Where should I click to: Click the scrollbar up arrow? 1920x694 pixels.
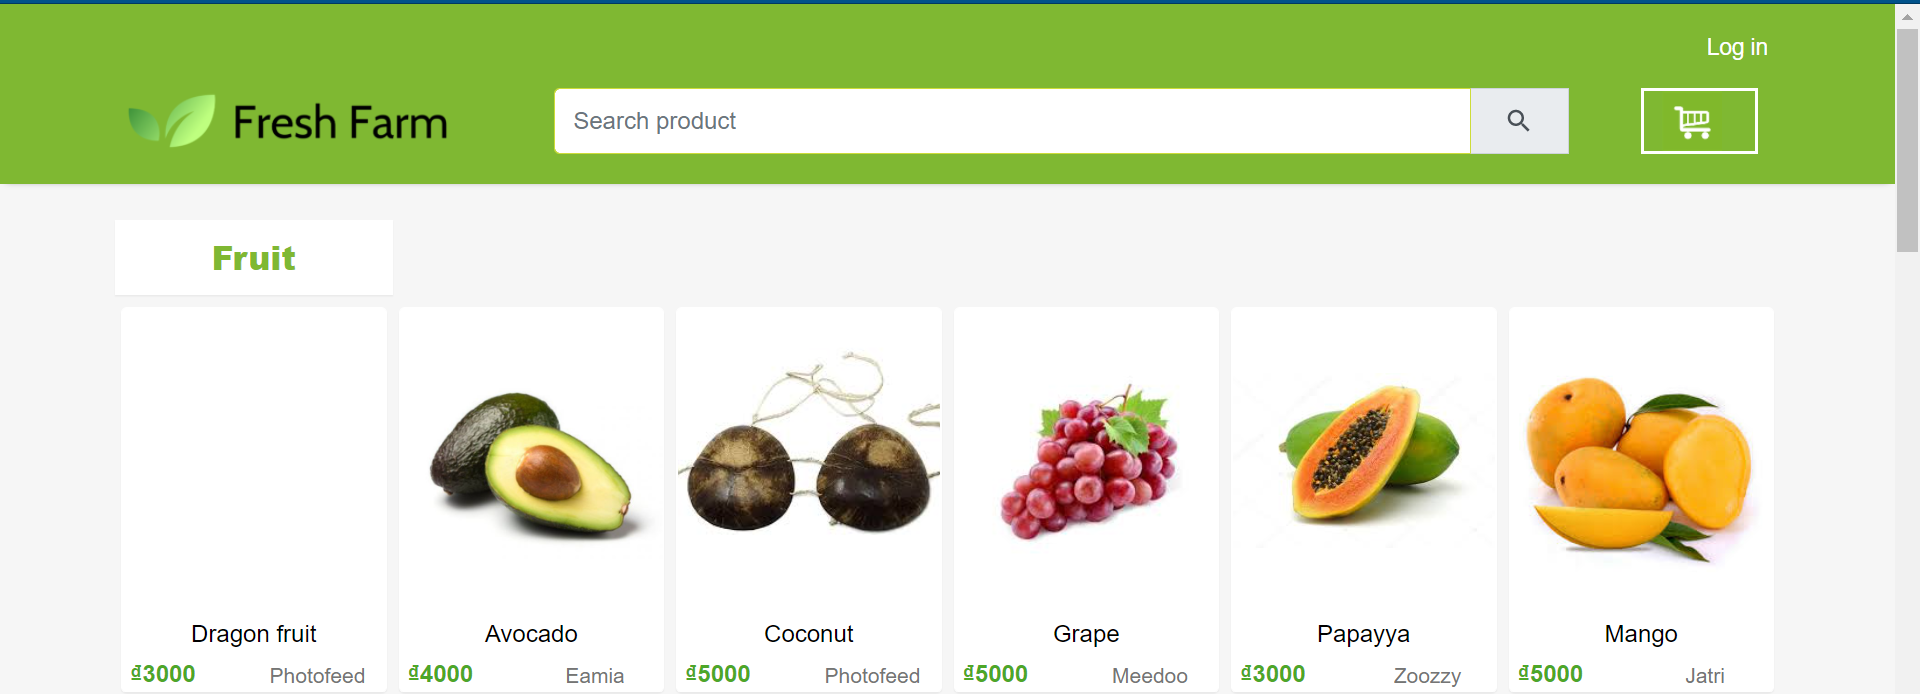click(1907, 16)
